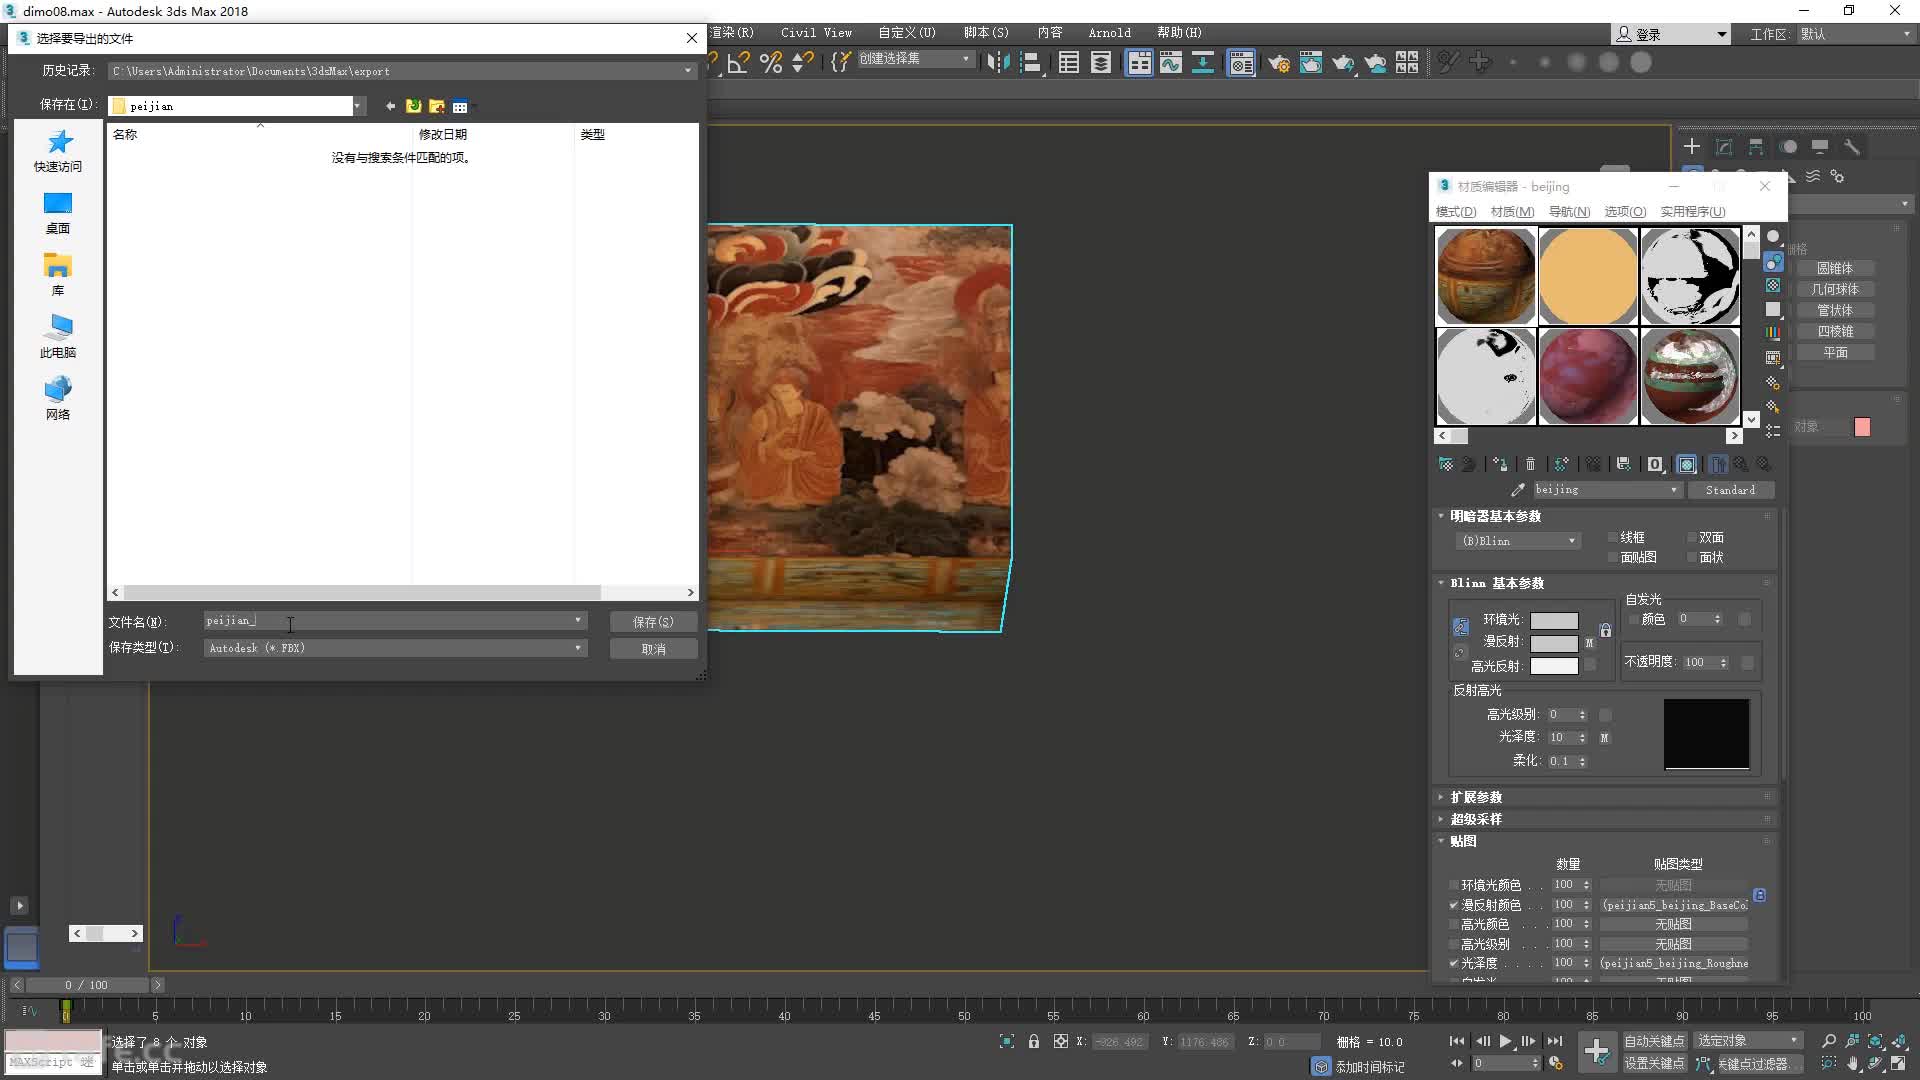Open the Schematic View icon
This screenshot has height=1080, width=1920.
pos(1203,63)
